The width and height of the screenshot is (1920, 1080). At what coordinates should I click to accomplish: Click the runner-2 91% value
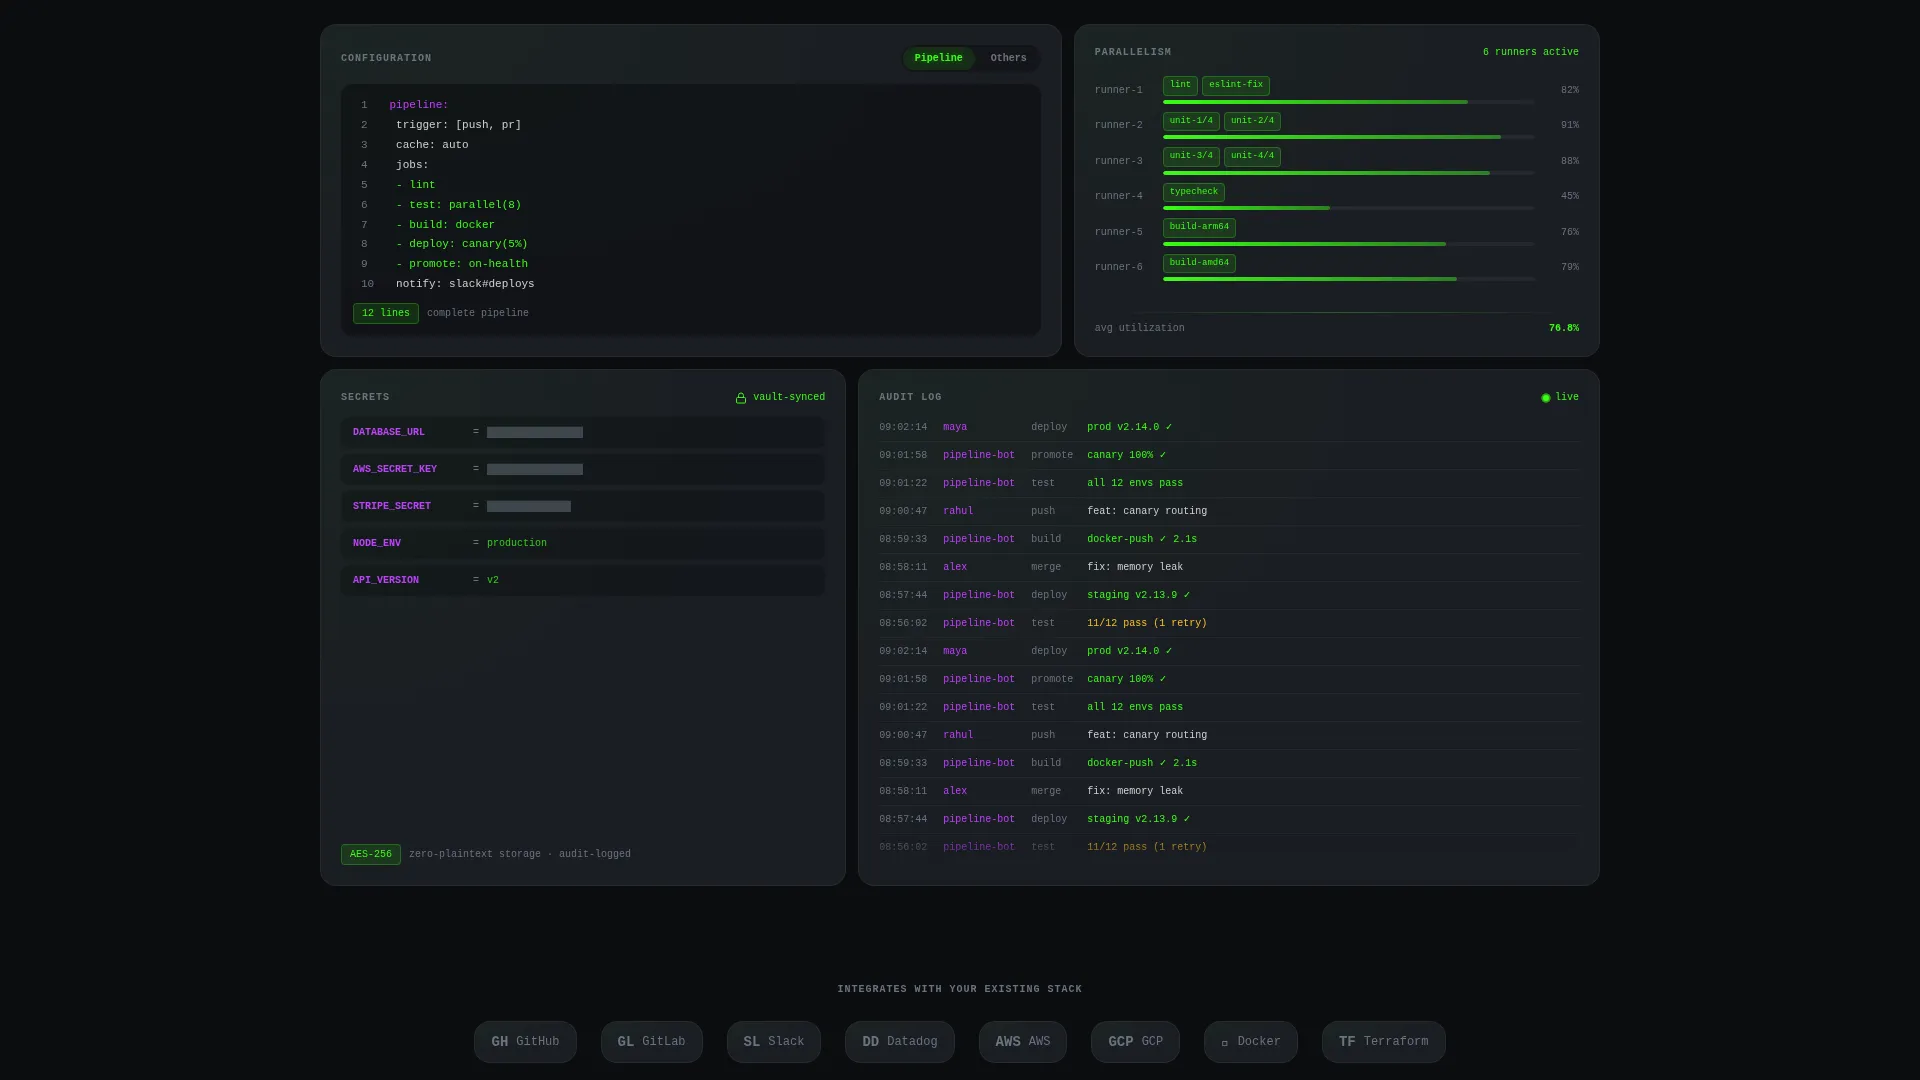coord(1570,125)
